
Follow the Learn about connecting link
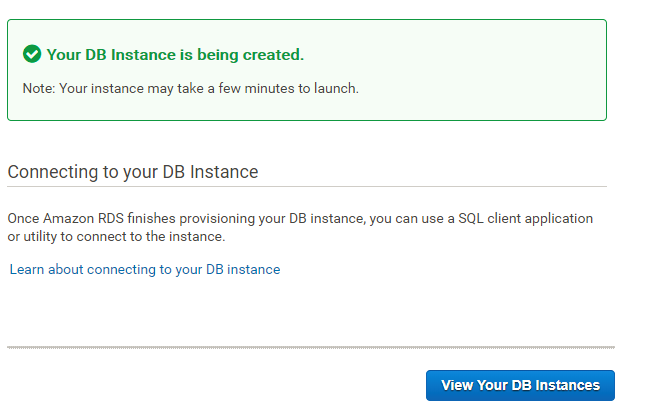click(x=144, y=269)
